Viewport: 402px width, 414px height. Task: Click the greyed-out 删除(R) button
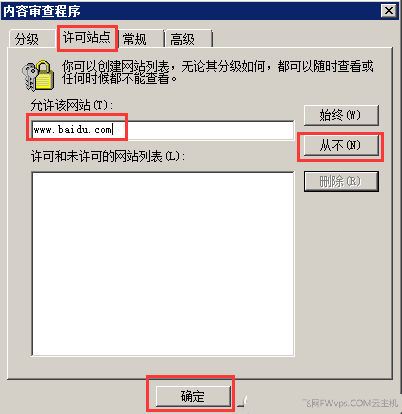[x=341, y=181]
